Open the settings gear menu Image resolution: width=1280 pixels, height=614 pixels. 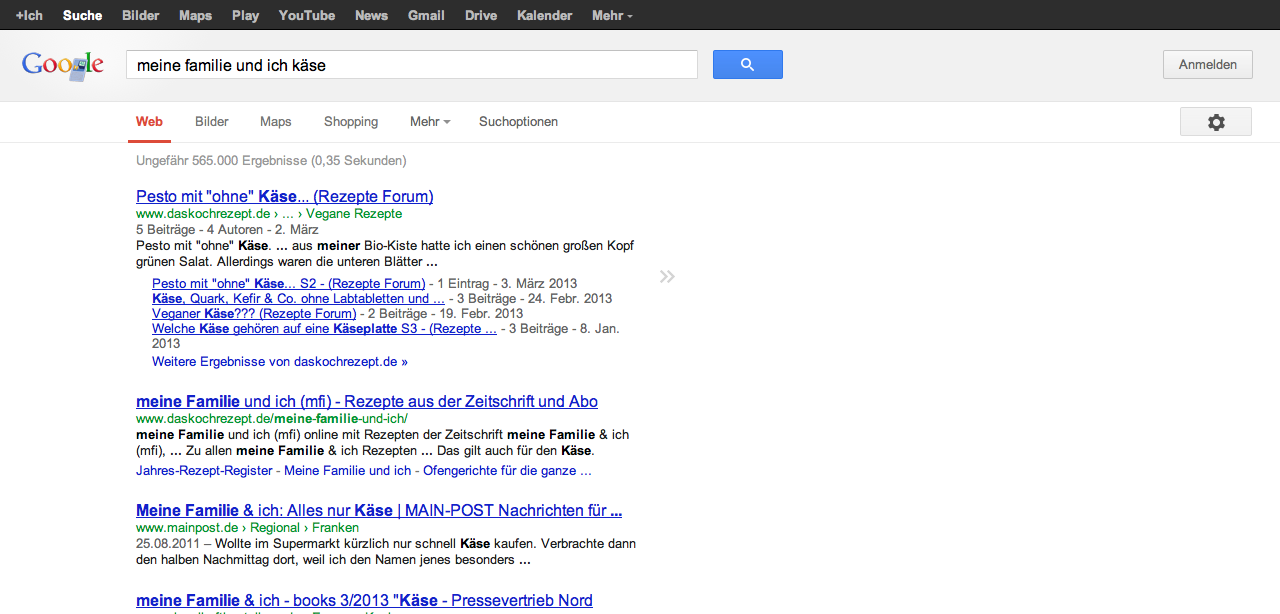click(x=1215, y=122)
